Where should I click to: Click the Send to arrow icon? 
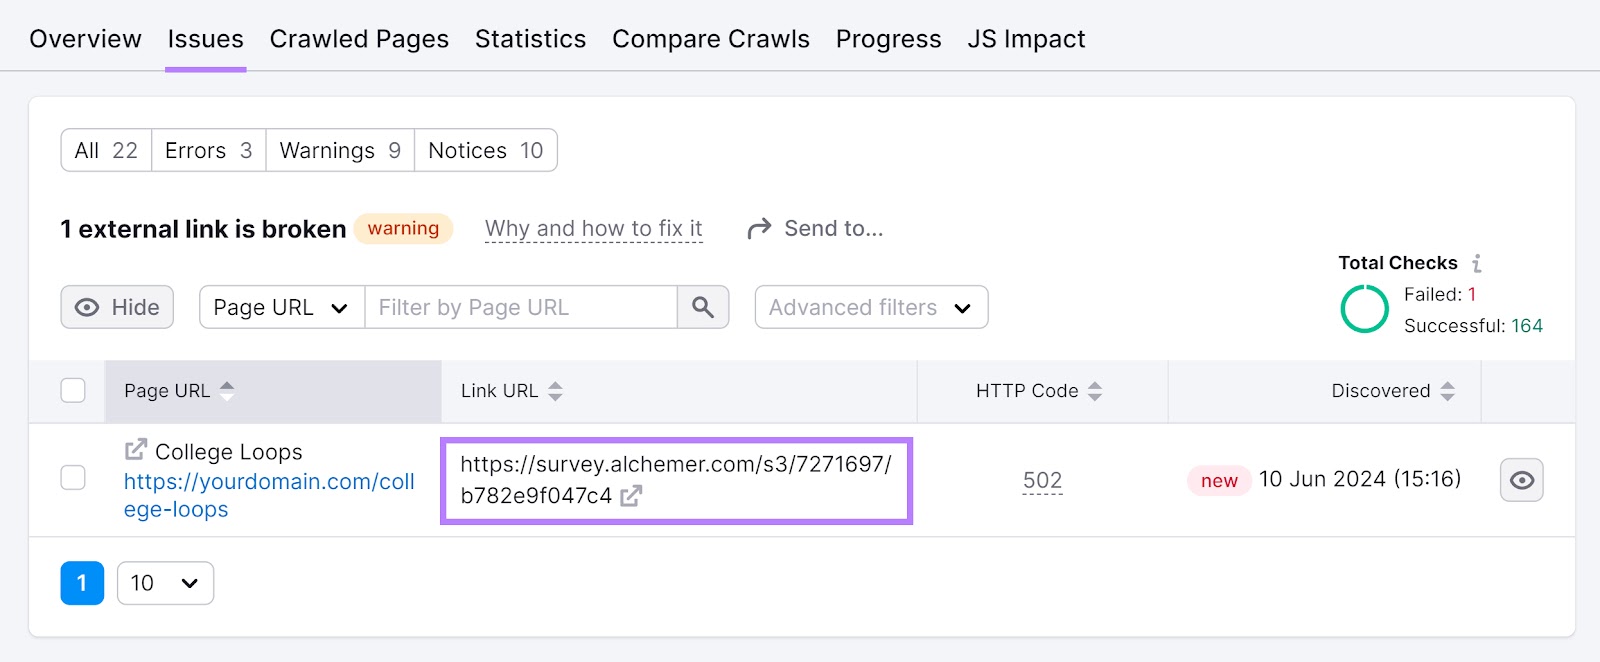click(758, 228)
